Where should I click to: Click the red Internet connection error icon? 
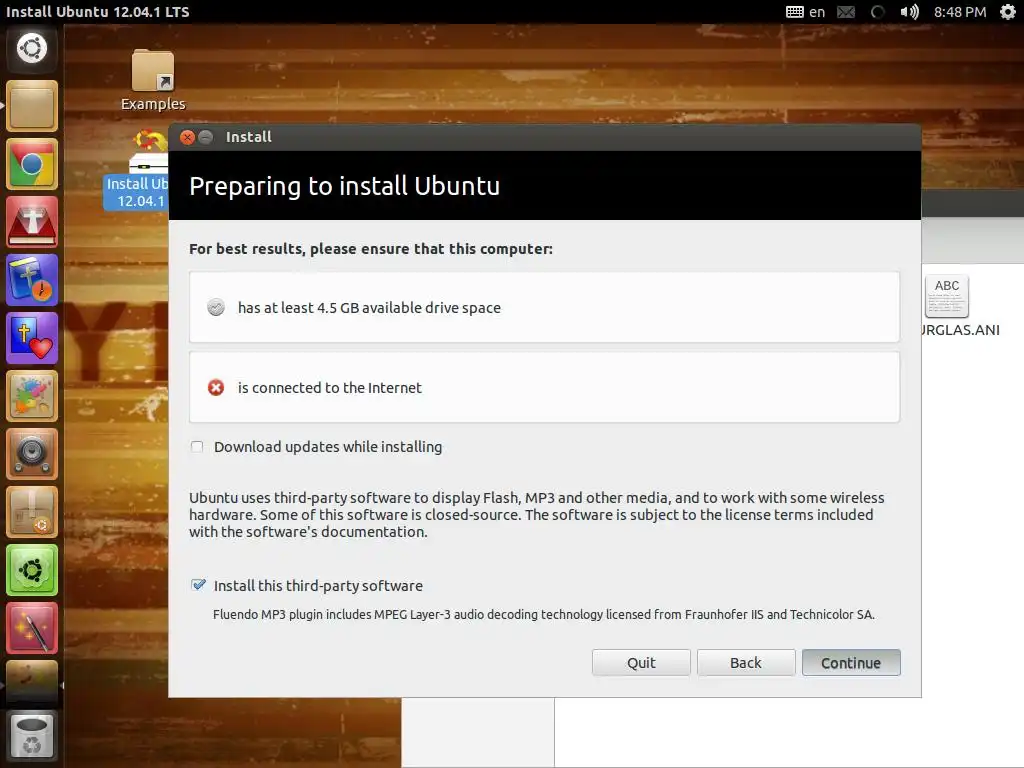point(216,387)
